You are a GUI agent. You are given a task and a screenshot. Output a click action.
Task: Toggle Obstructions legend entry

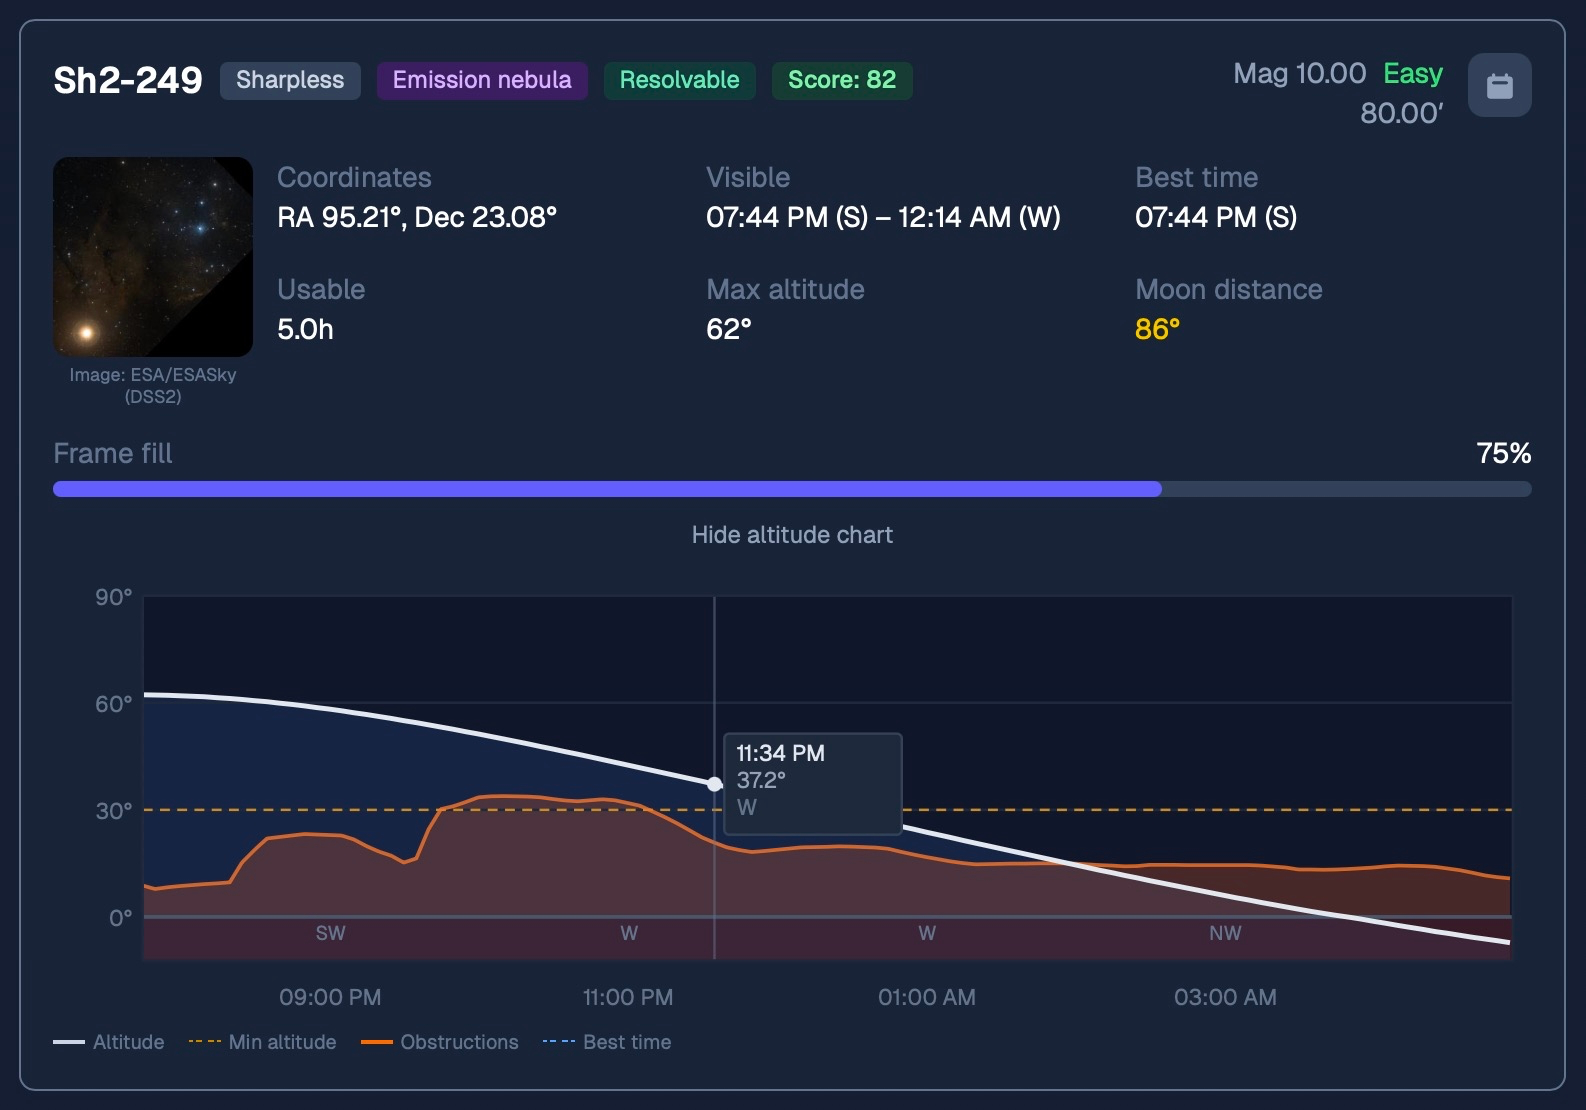click(440, 1042)
